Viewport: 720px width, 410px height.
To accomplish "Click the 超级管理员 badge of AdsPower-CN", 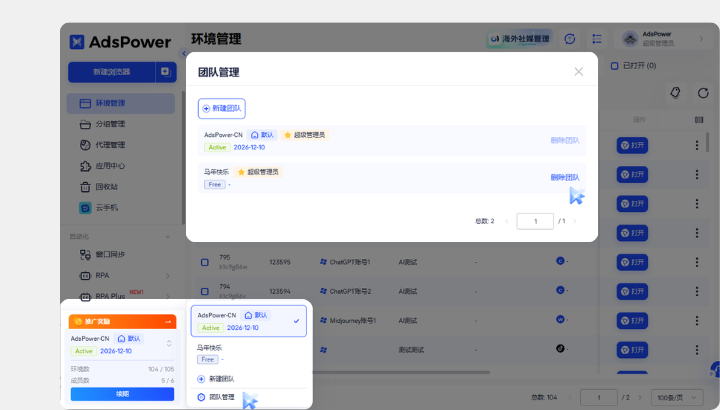I will pyautogui.click(x=304, y=135).
